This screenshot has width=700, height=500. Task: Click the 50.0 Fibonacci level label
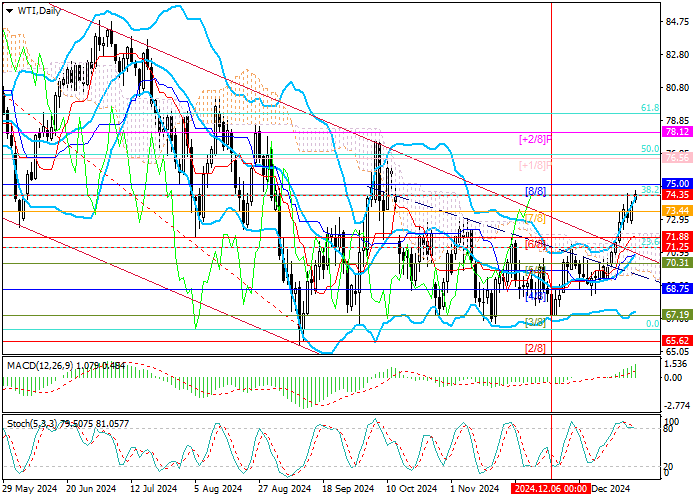(649, 148)
